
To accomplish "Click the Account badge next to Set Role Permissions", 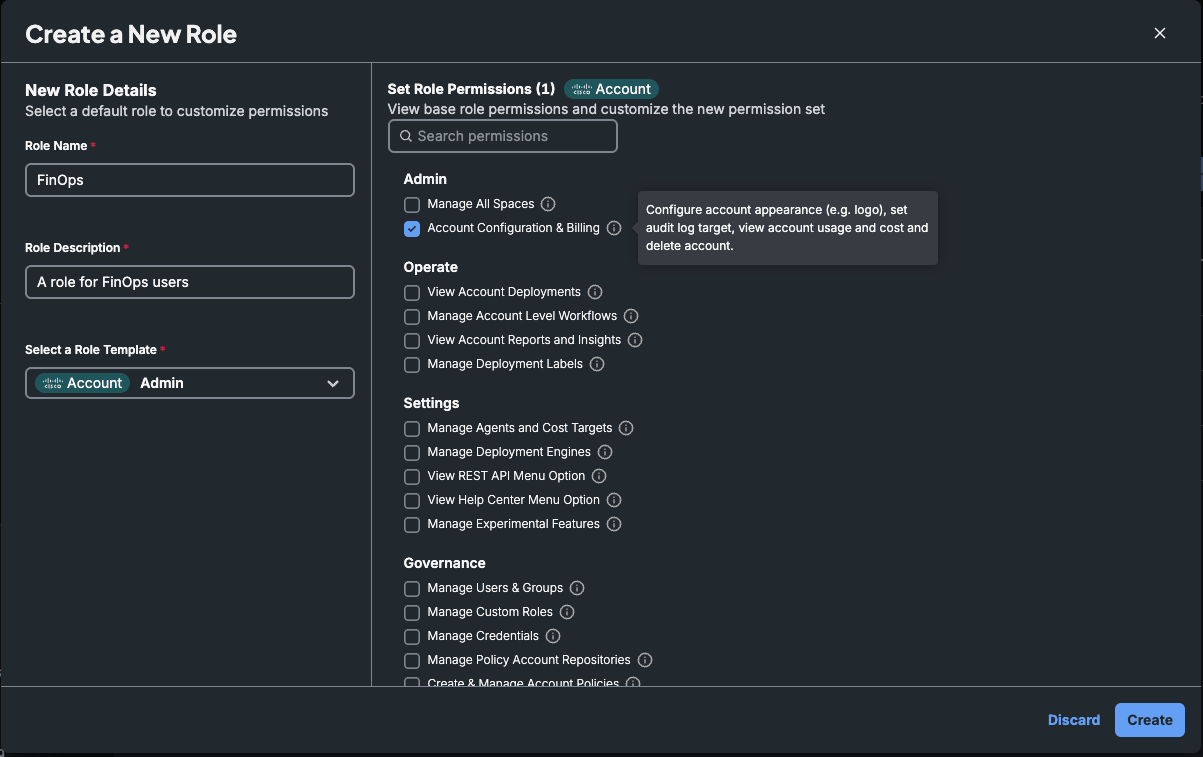I will (611, 89).
